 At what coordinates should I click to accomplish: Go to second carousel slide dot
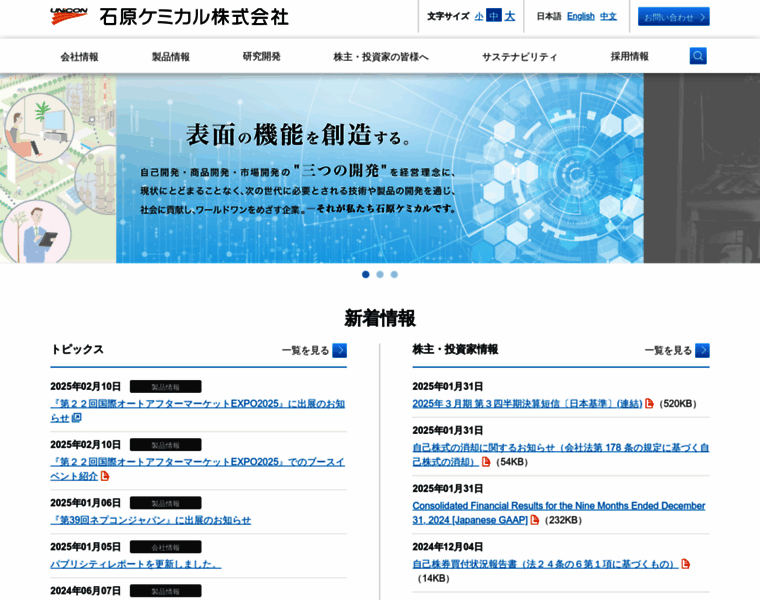tap(380, 274)
